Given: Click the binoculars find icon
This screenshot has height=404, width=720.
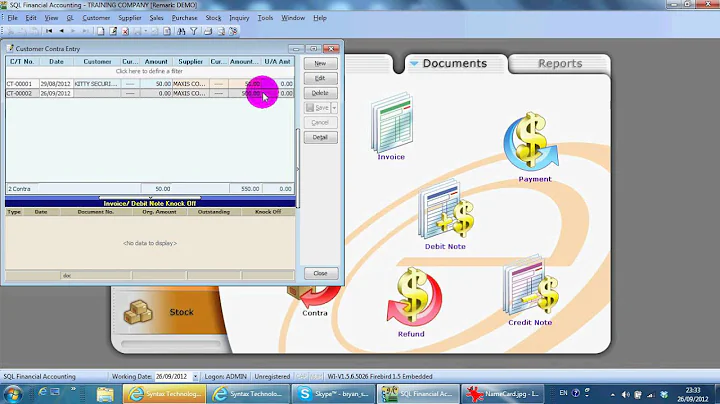Looking at the screenshot, I should point(181,31).
